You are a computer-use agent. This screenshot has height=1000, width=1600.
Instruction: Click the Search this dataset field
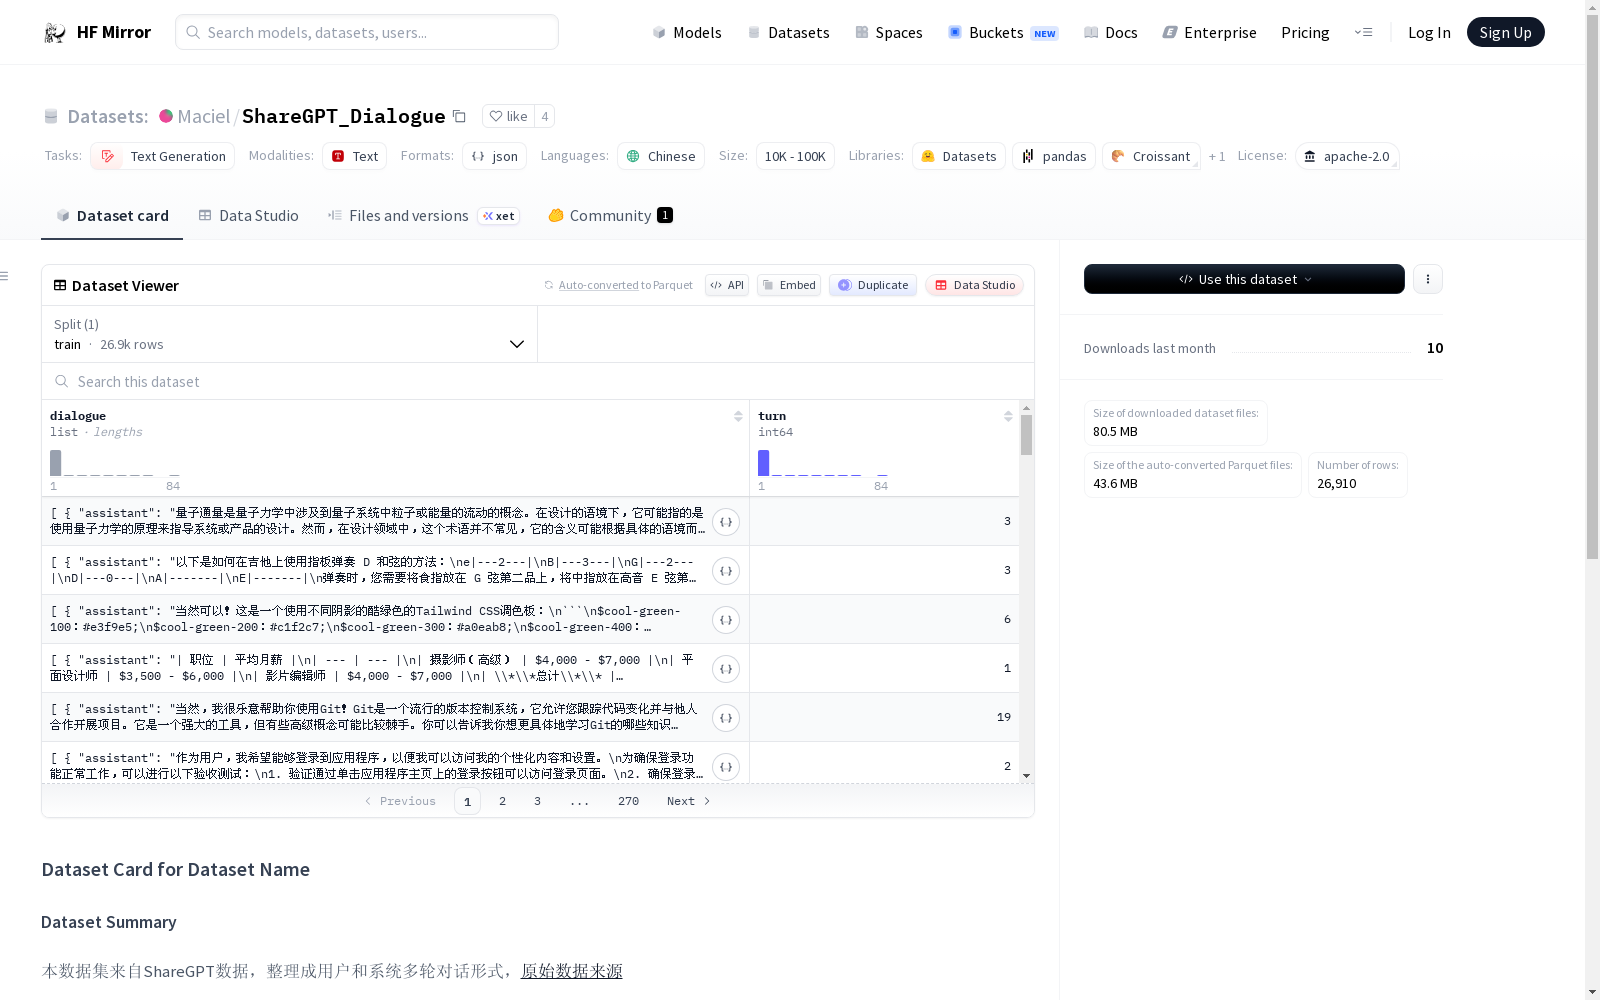[x=538, y=381]
